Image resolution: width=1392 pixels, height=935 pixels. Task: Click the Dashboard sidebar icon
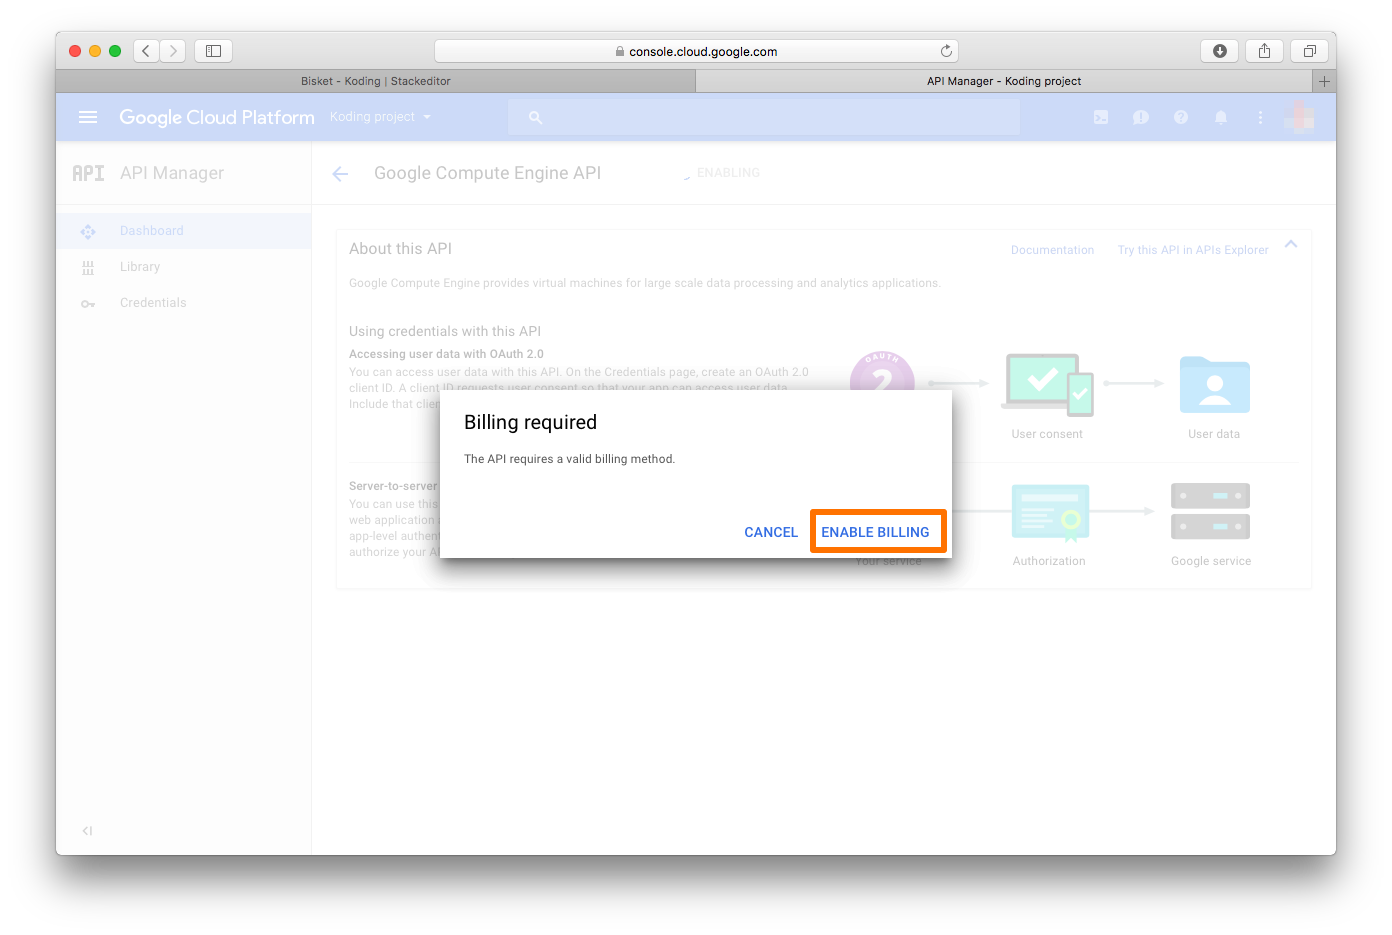(x=88, y=231)
